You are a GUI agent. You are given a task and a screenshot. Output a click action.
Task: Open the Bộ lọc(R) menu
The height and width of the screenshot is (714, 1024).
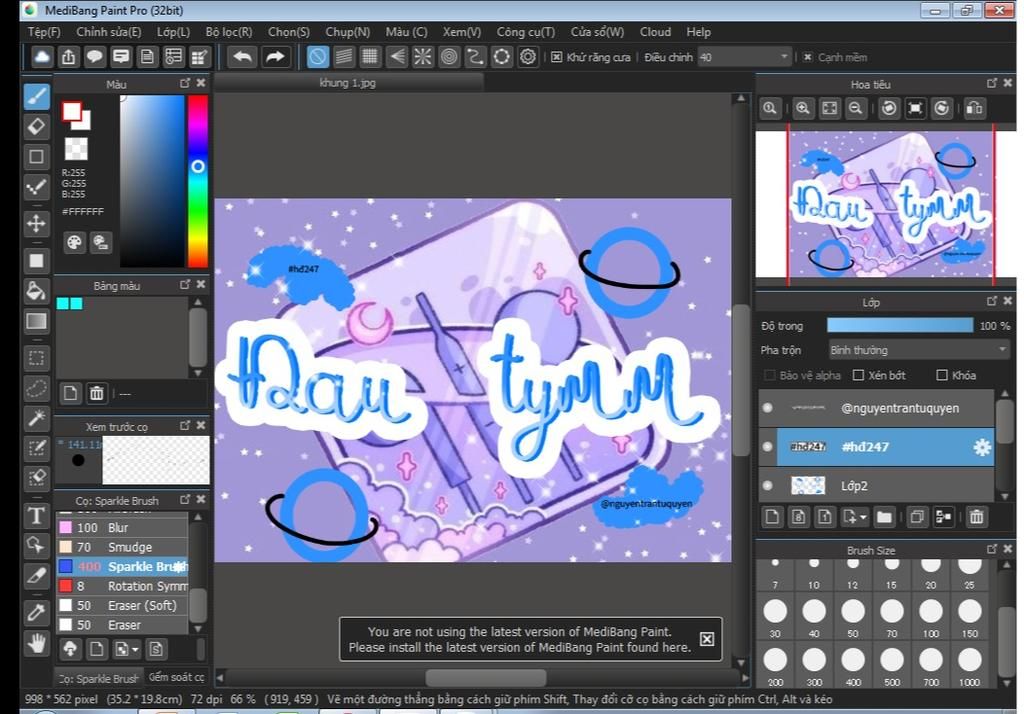[x=229, y=32]
